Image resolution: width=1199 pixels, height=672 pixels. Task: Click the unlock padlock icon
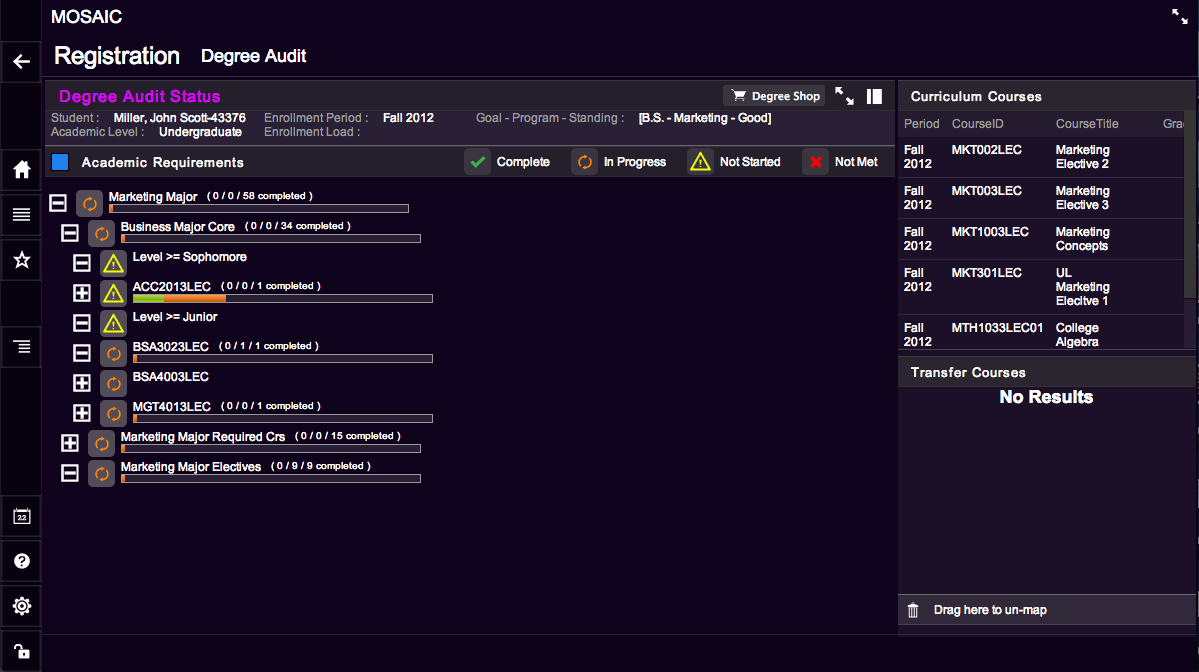coord(21,650)
